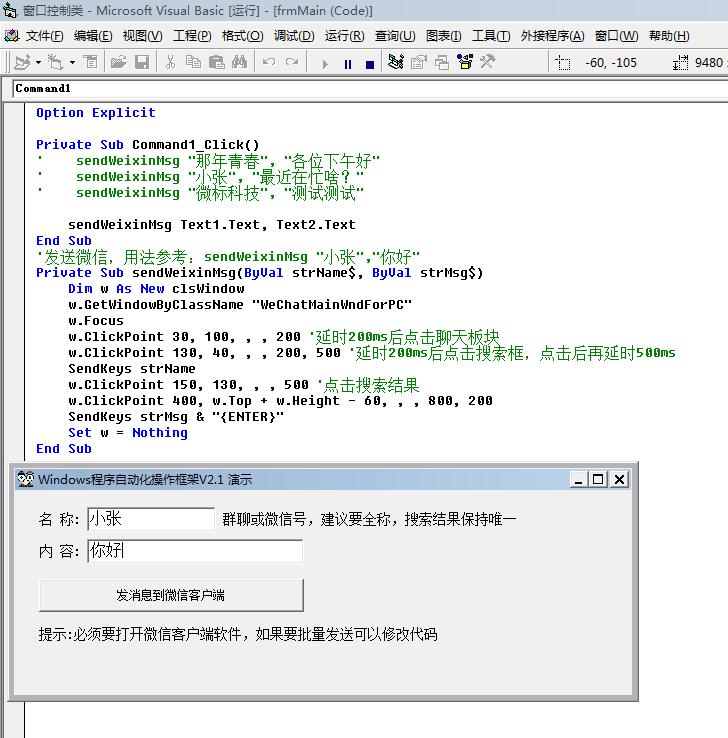
Task: Open the 工具(T) menu
Action: pyautogui.click(x=491, y=36)
